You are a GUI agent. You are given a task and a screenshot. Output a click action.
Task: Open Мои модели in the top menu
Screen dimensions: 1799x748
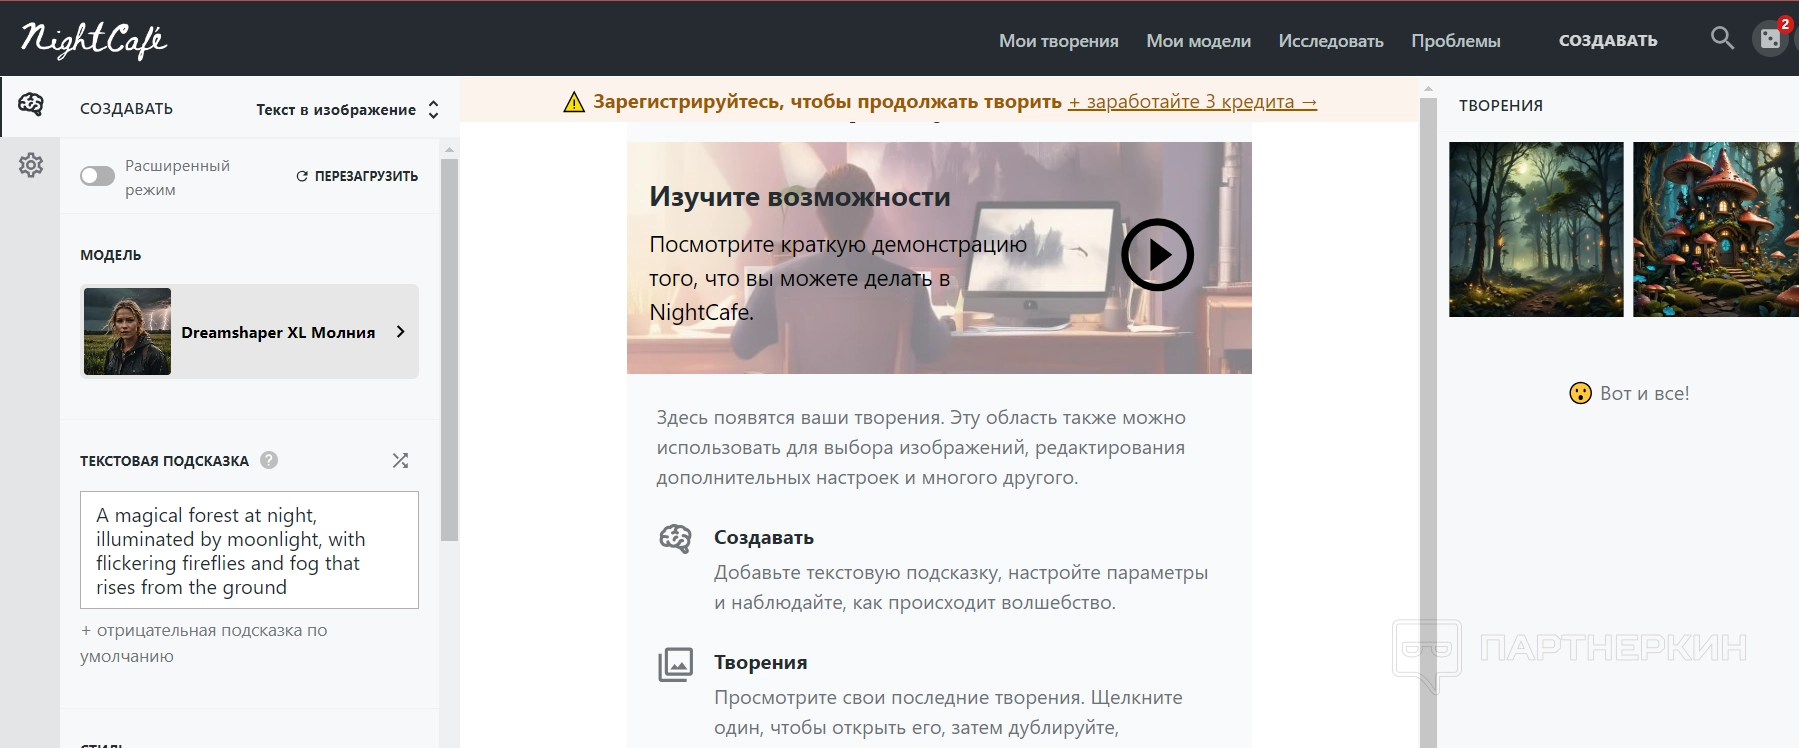coord(1198,41)
